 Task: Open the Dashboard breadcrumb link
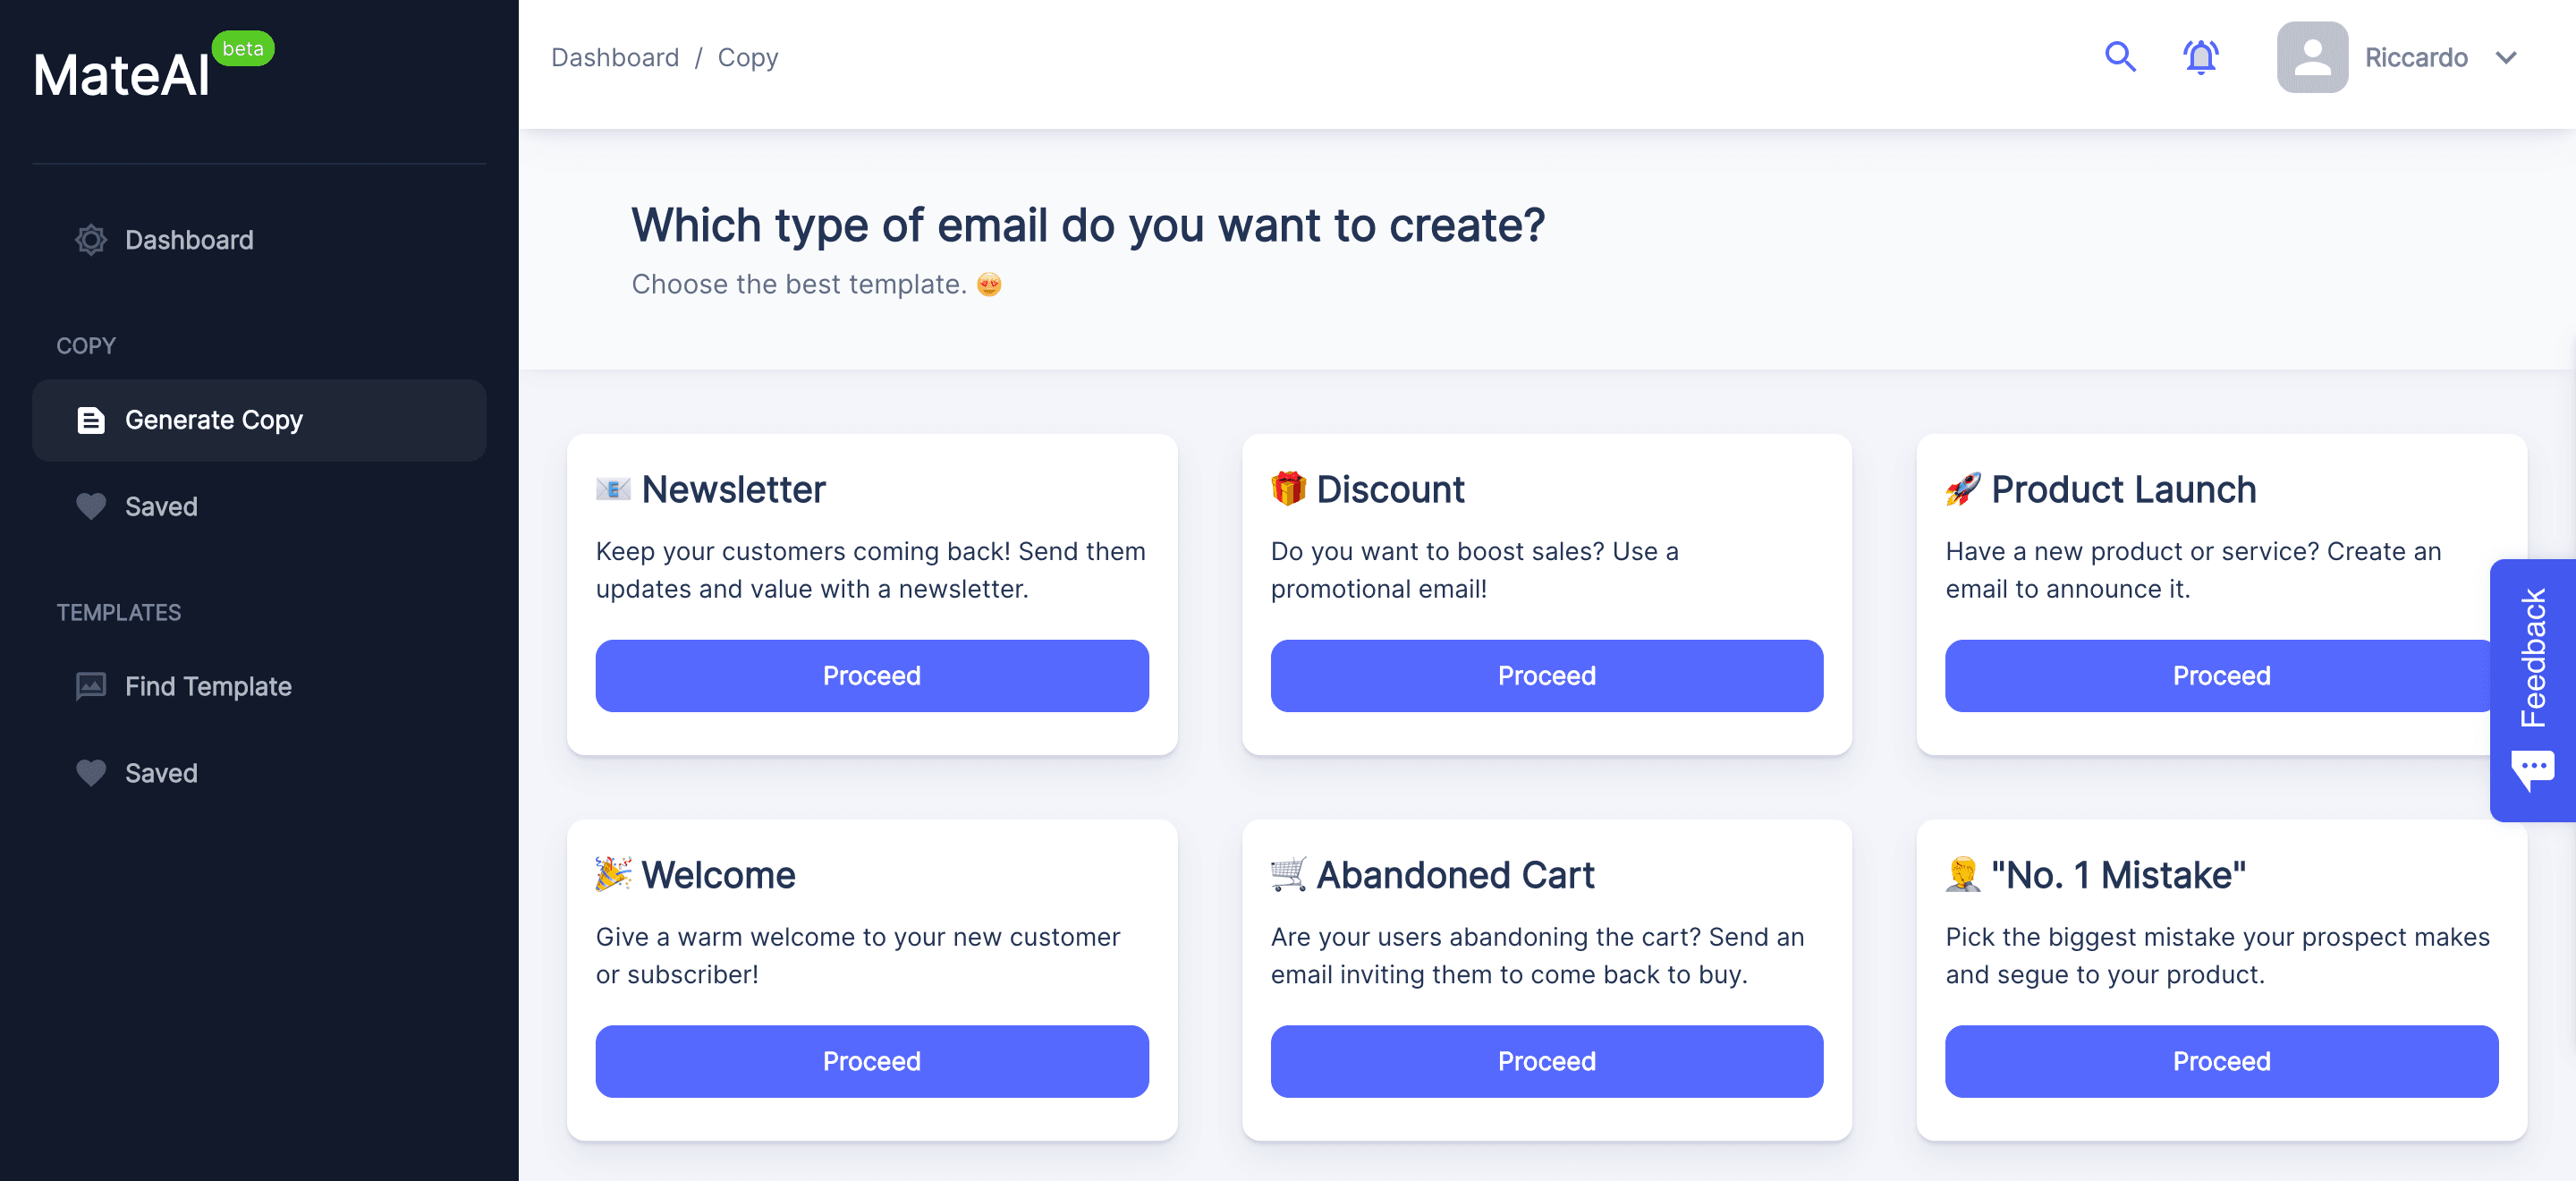click(615, 58)
